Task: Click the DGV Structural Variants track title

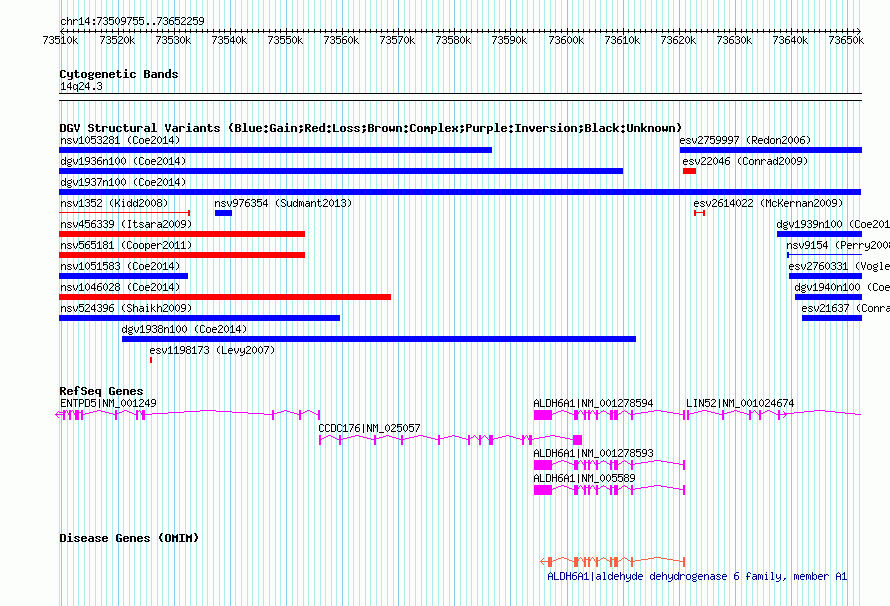Action: pyautogui.click(x=370, y=128)
